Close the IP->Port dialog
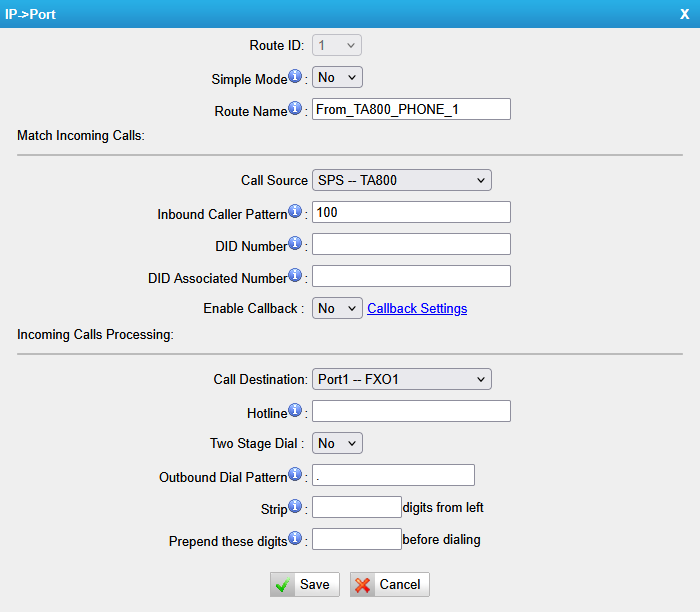 (x=684, y=13)
